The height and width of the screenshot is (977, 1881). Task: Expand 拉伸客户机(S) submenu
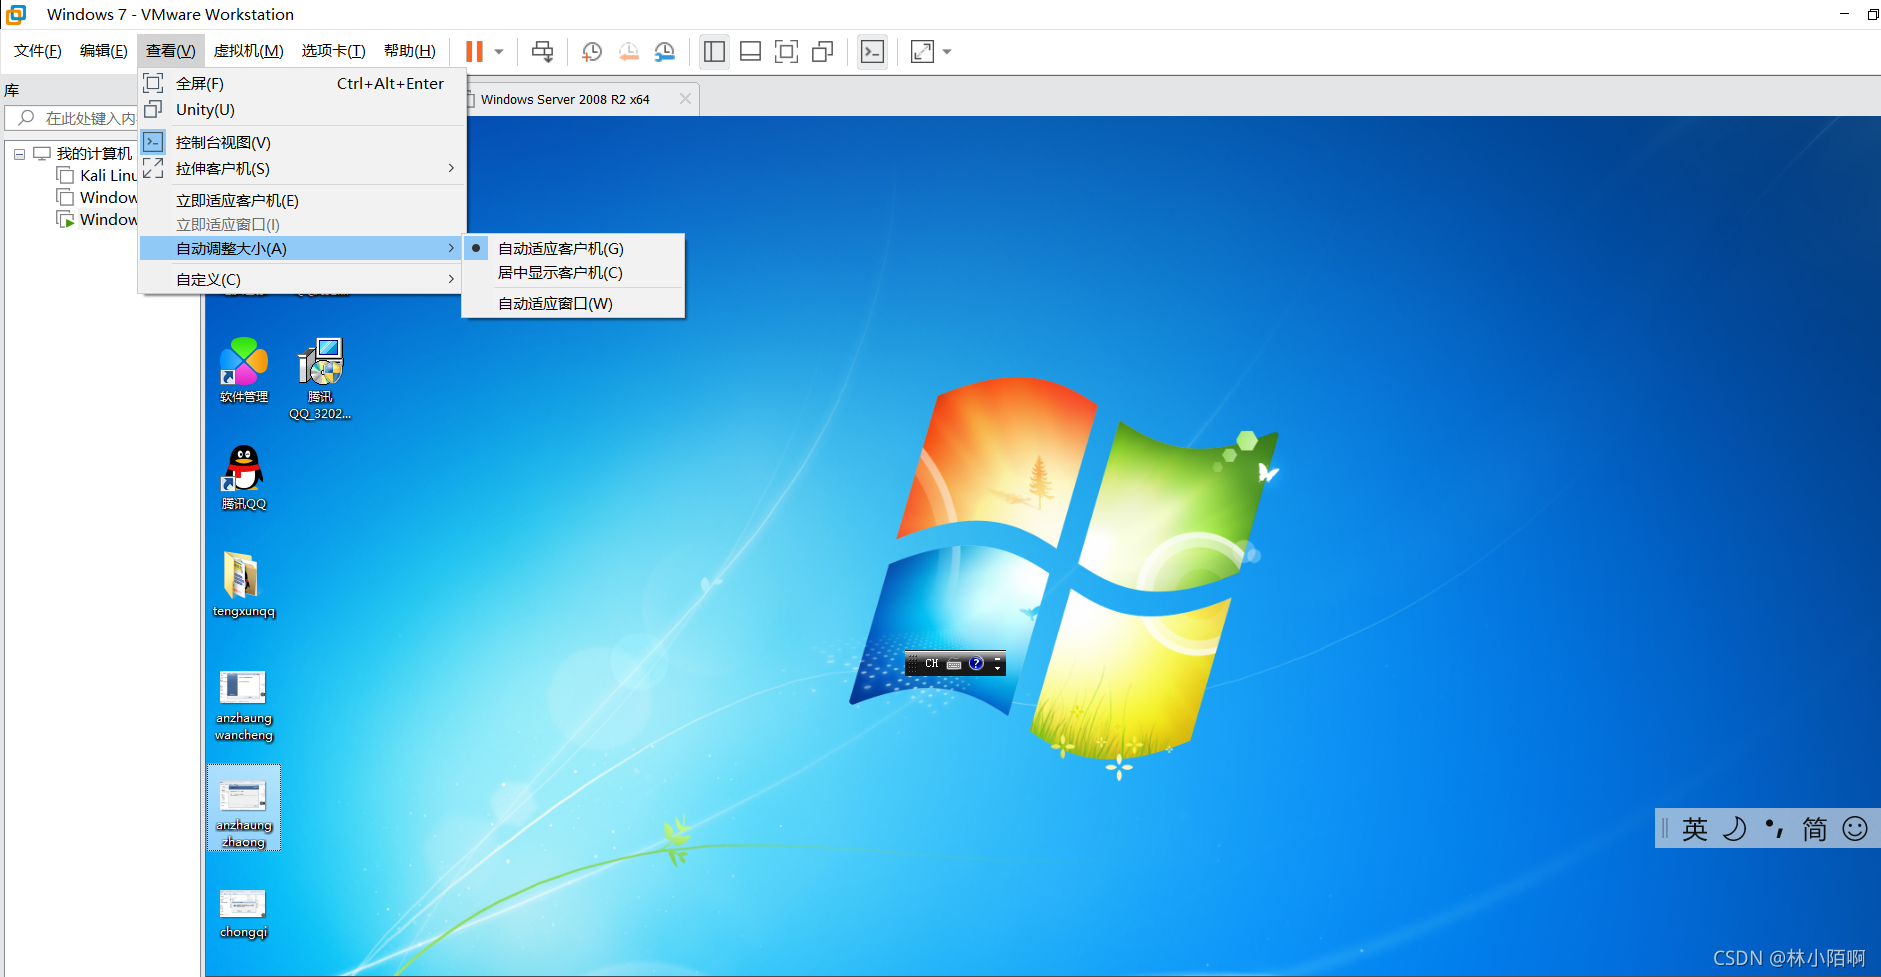(x=303, y=169)
